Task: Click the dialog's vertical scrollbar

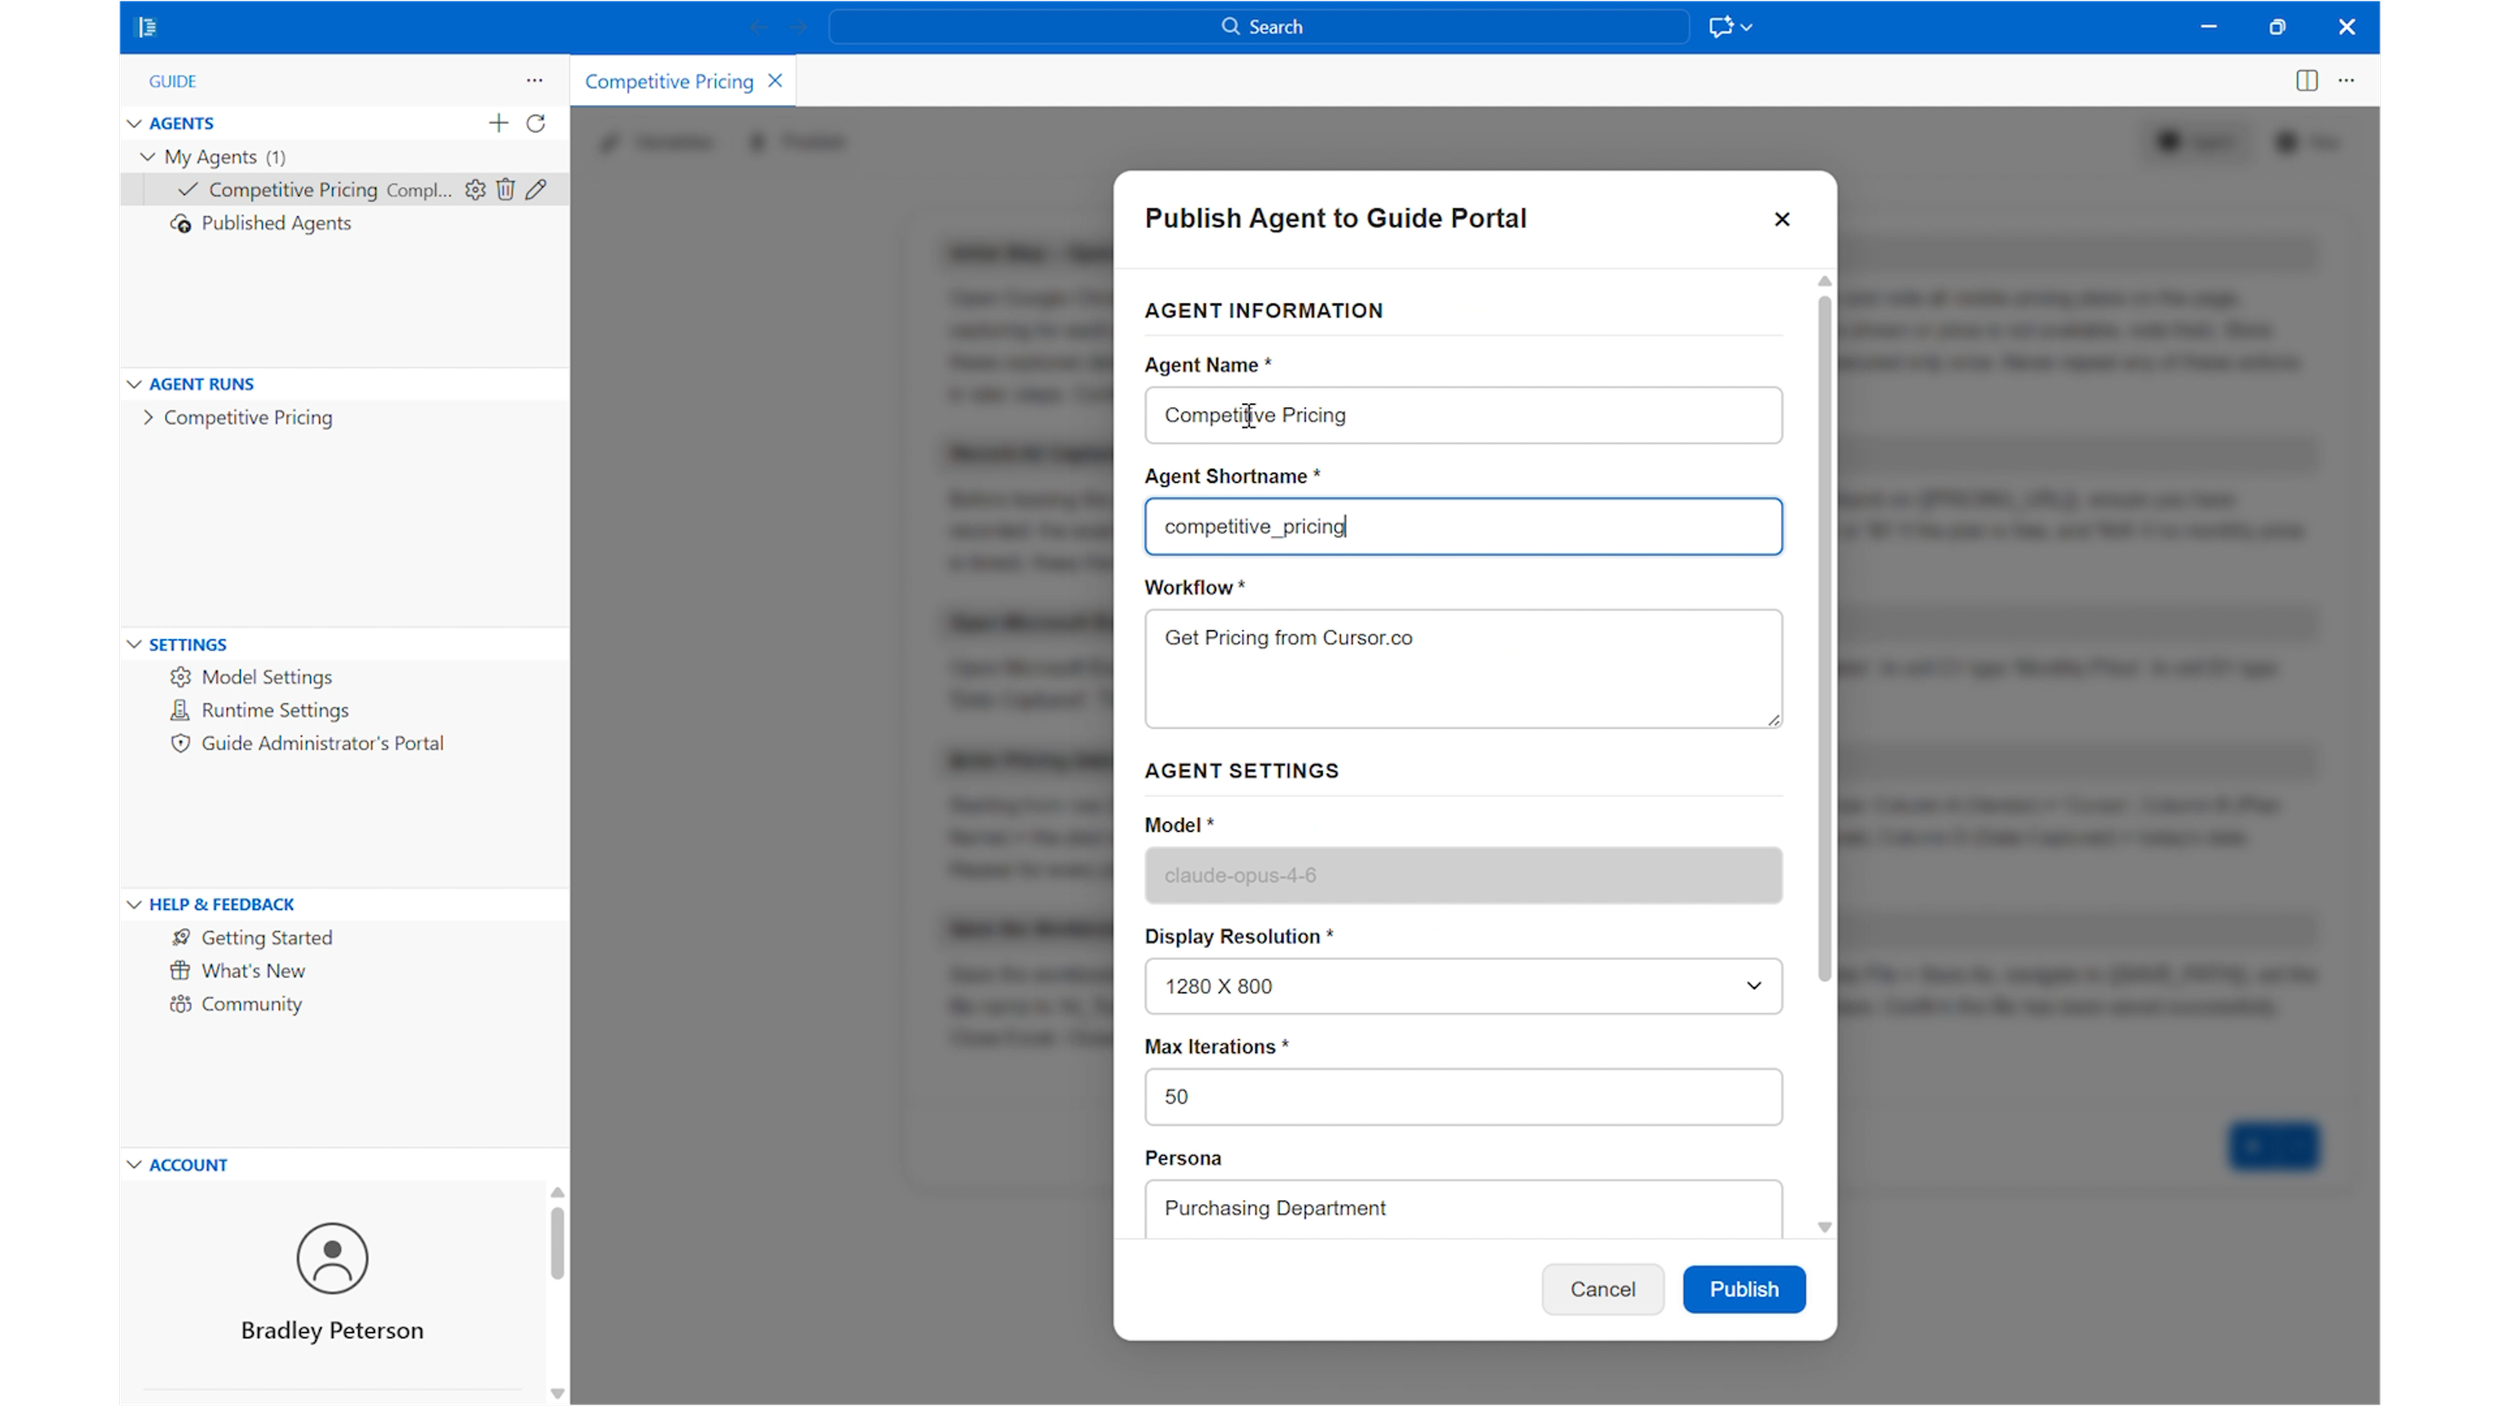Action: [x=1824, y=640]
